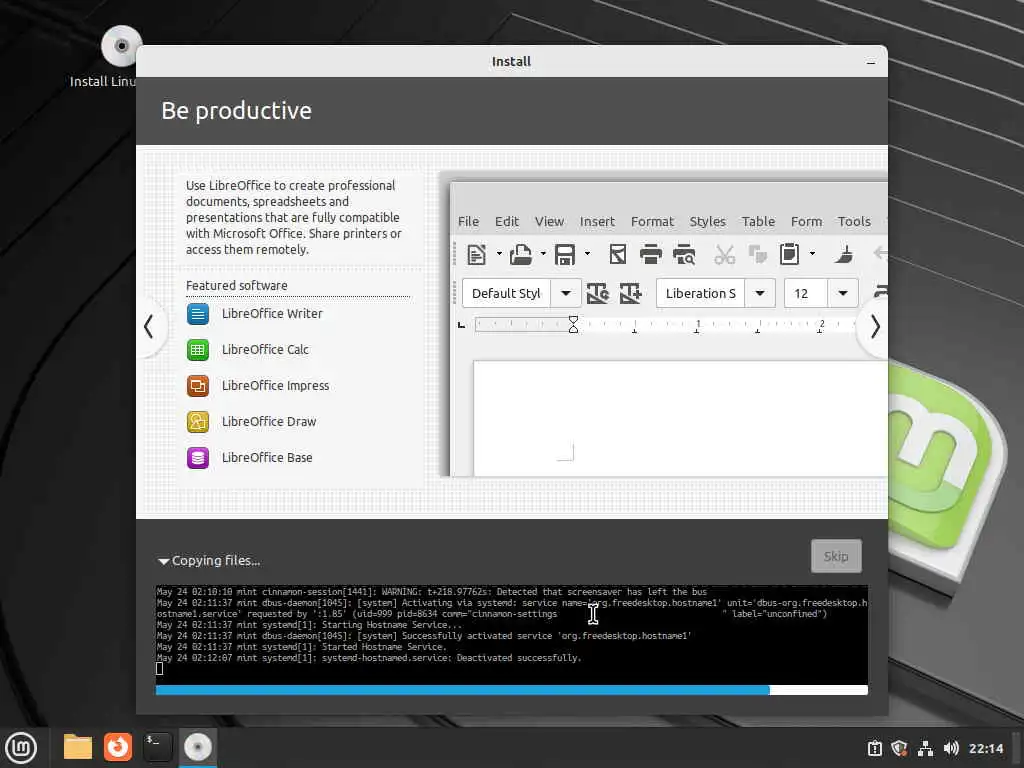Viewport: 1024px width, 768px height.
Task: Click the Save floppy icon
Action: coord(565,254)
